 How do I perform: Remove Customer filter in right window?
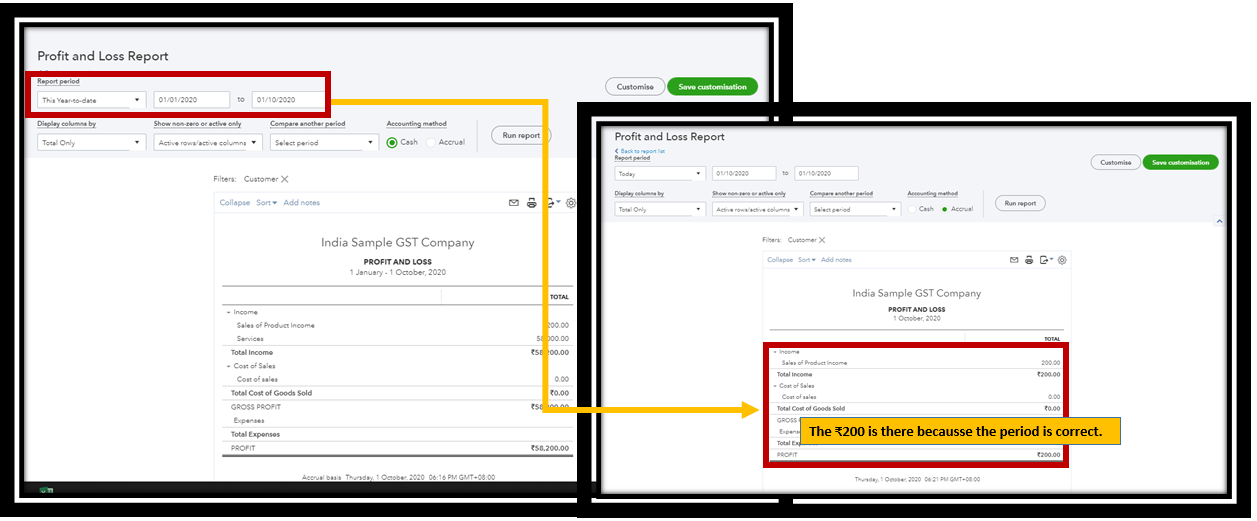click(822, 240)
